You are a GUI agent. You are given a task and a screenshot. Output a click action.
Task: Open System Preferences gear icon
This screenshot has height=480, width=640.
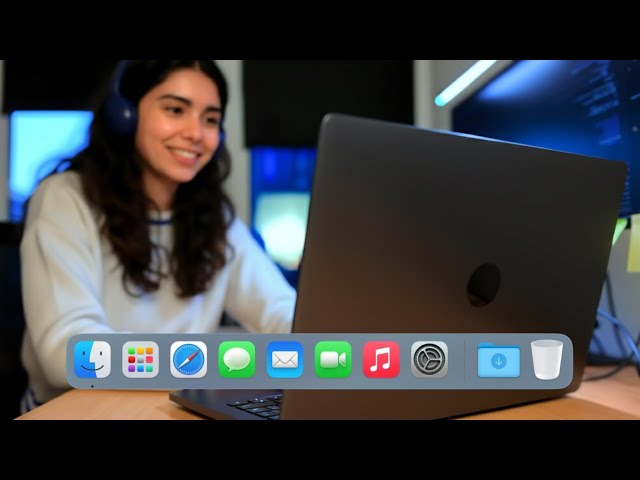[429, 360]
